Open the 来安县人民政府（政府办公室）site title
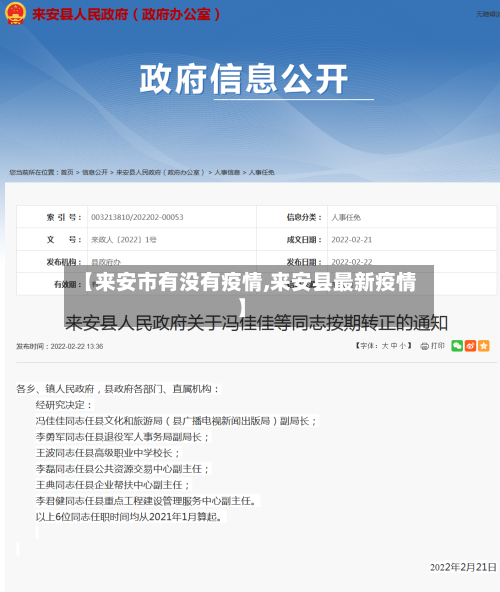500x592 pixels. [x=127, y=14]
